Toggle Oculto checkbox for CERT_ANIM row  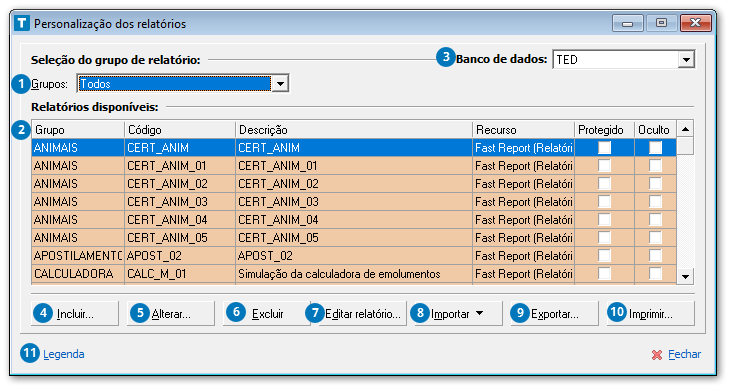pos(655,148)
